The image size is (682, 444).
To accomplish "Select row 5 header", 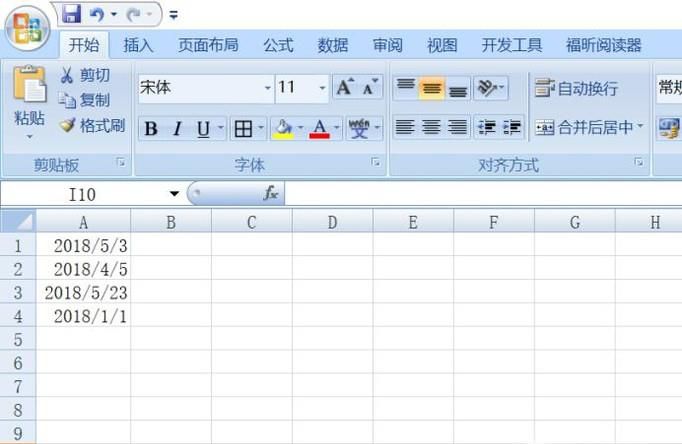I will pyautogui.click(x=18, y=339).
